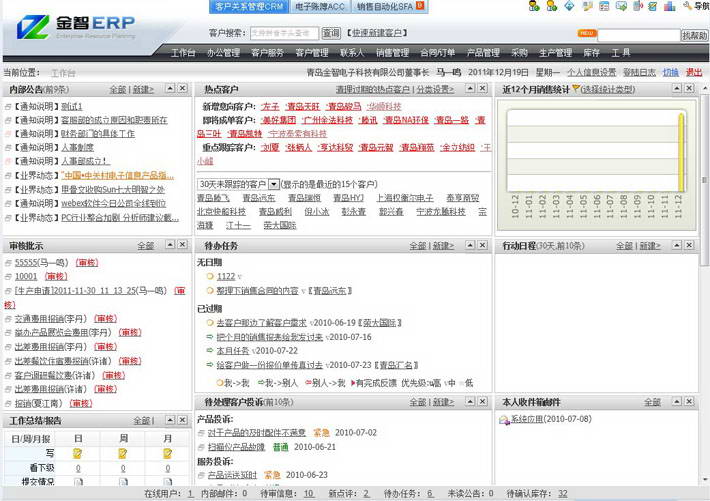This screenshot has width=710, height=501.
Task: Click the 找帮助 button
Action: (694, 35)
